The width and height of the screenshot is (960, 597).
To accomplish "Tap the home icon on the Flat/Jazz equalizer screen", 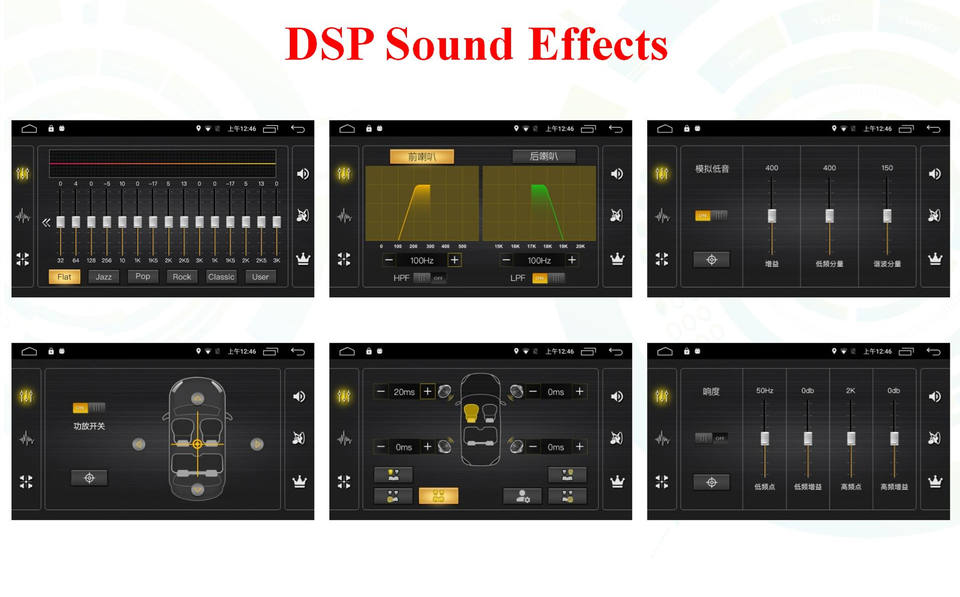I will pos(29,129).
